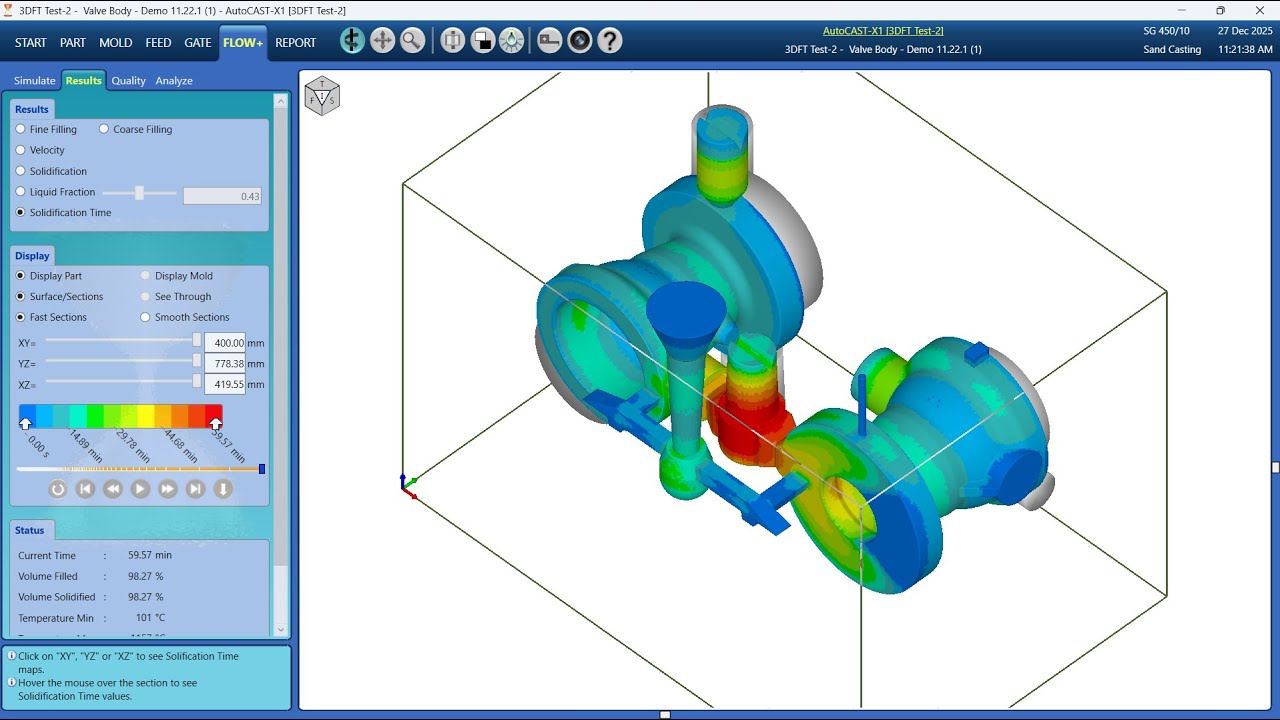This screenshot has width=1280, height=720.
Task: Click the Volume Solidified value 98.27 %
Action: pos(146,597)
